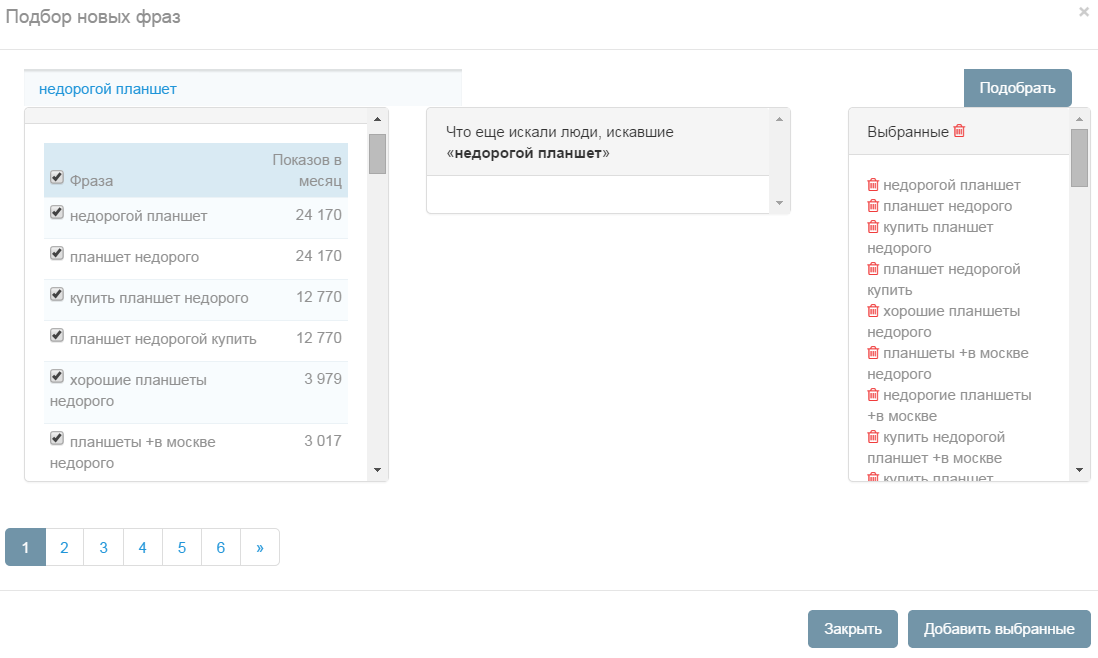The width and height of the screenshot is (1098, 658).
Task: Go to page 3 of results
Action: point(103,547)
